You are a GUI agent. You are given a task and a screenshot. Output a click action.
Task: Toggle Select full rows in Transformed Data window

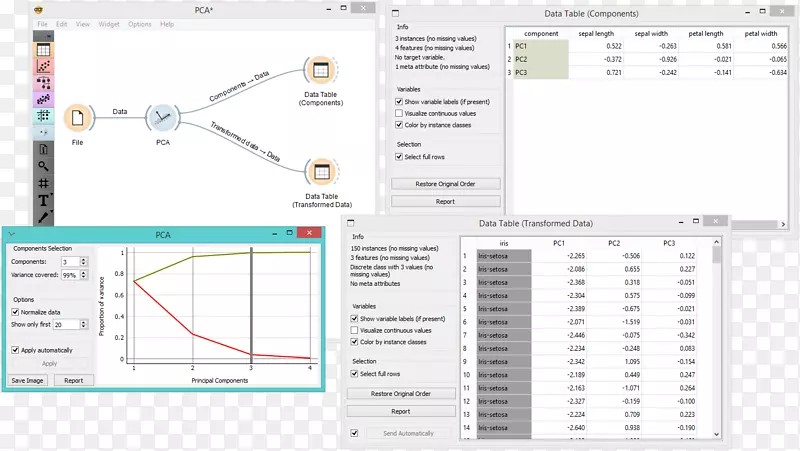[x=354, y=373]
